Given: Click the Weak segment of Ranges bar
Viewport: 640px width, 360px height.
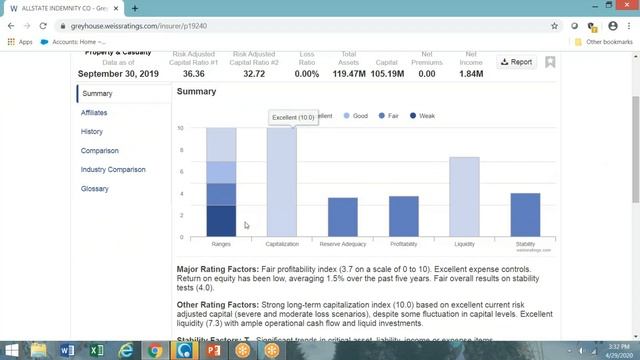Looking at the screenshot, I should [221, 221].
